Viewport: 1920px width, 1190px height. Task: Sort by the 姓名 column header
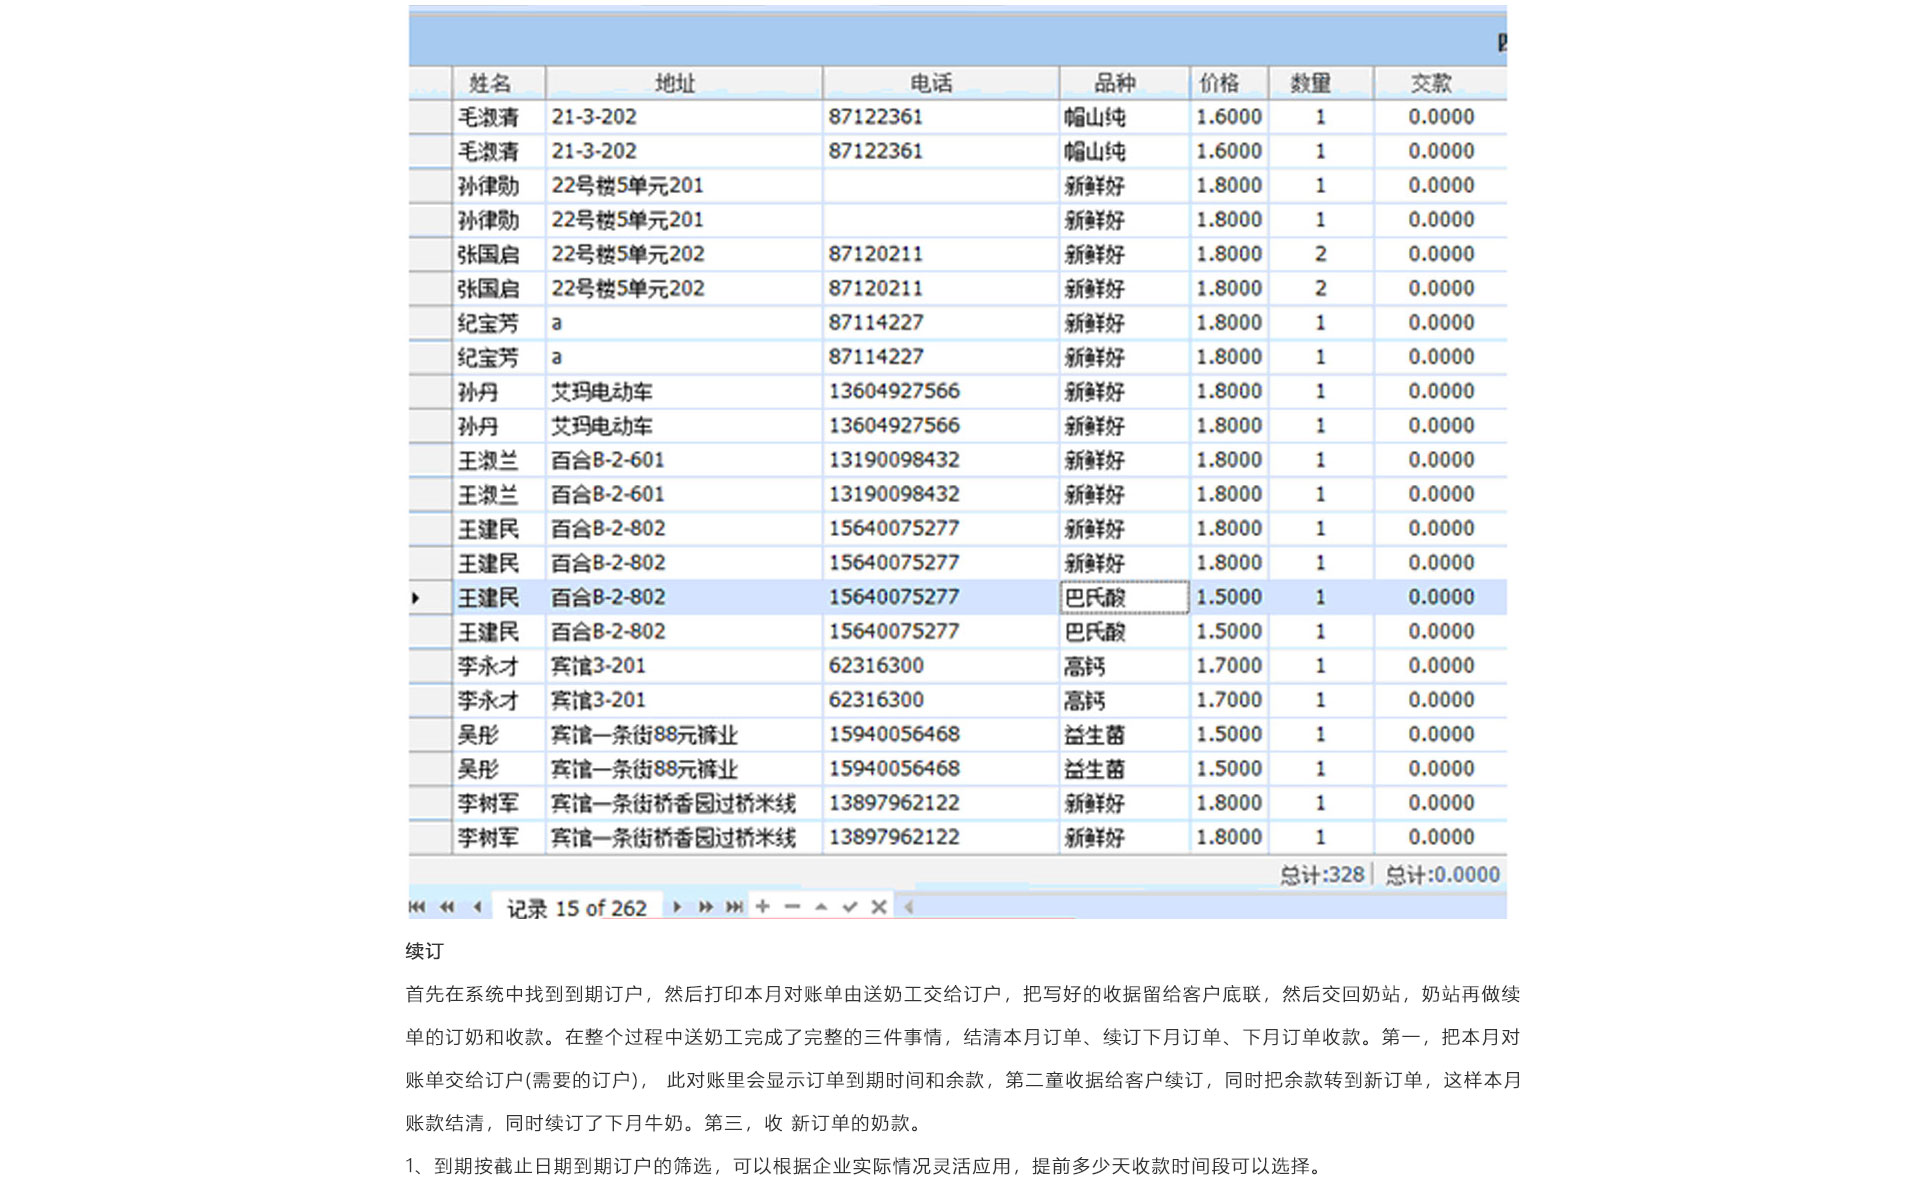[499, 83]
